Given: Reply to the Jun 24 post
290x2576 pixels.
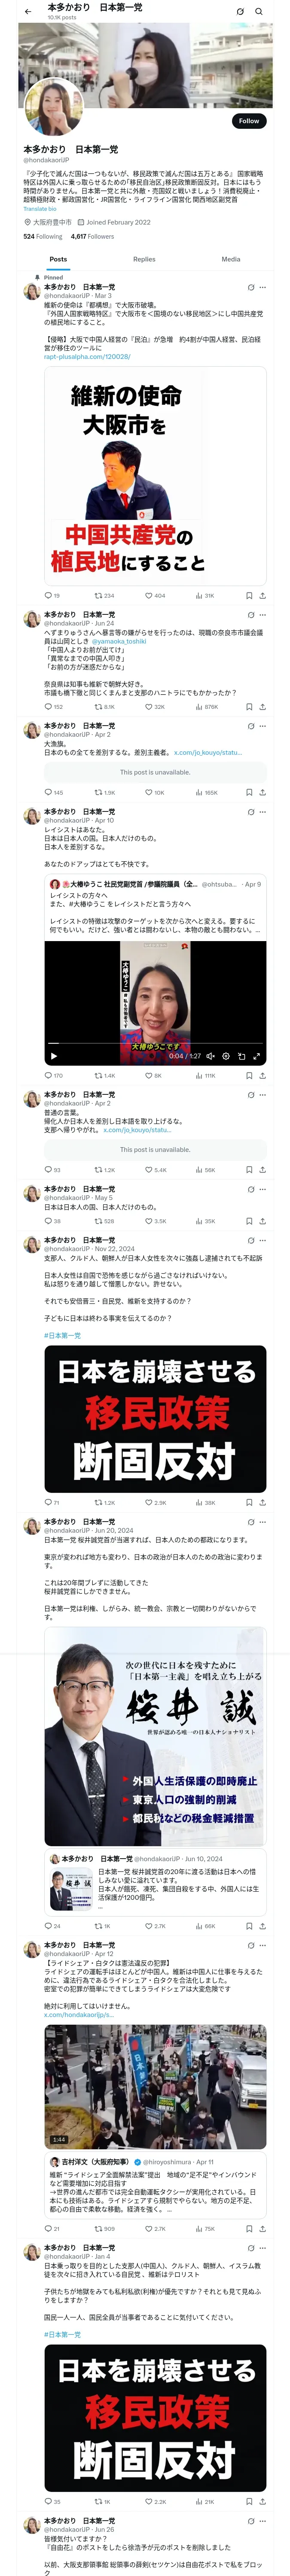Looking at the screenshot, I should (x=53, y=707).
